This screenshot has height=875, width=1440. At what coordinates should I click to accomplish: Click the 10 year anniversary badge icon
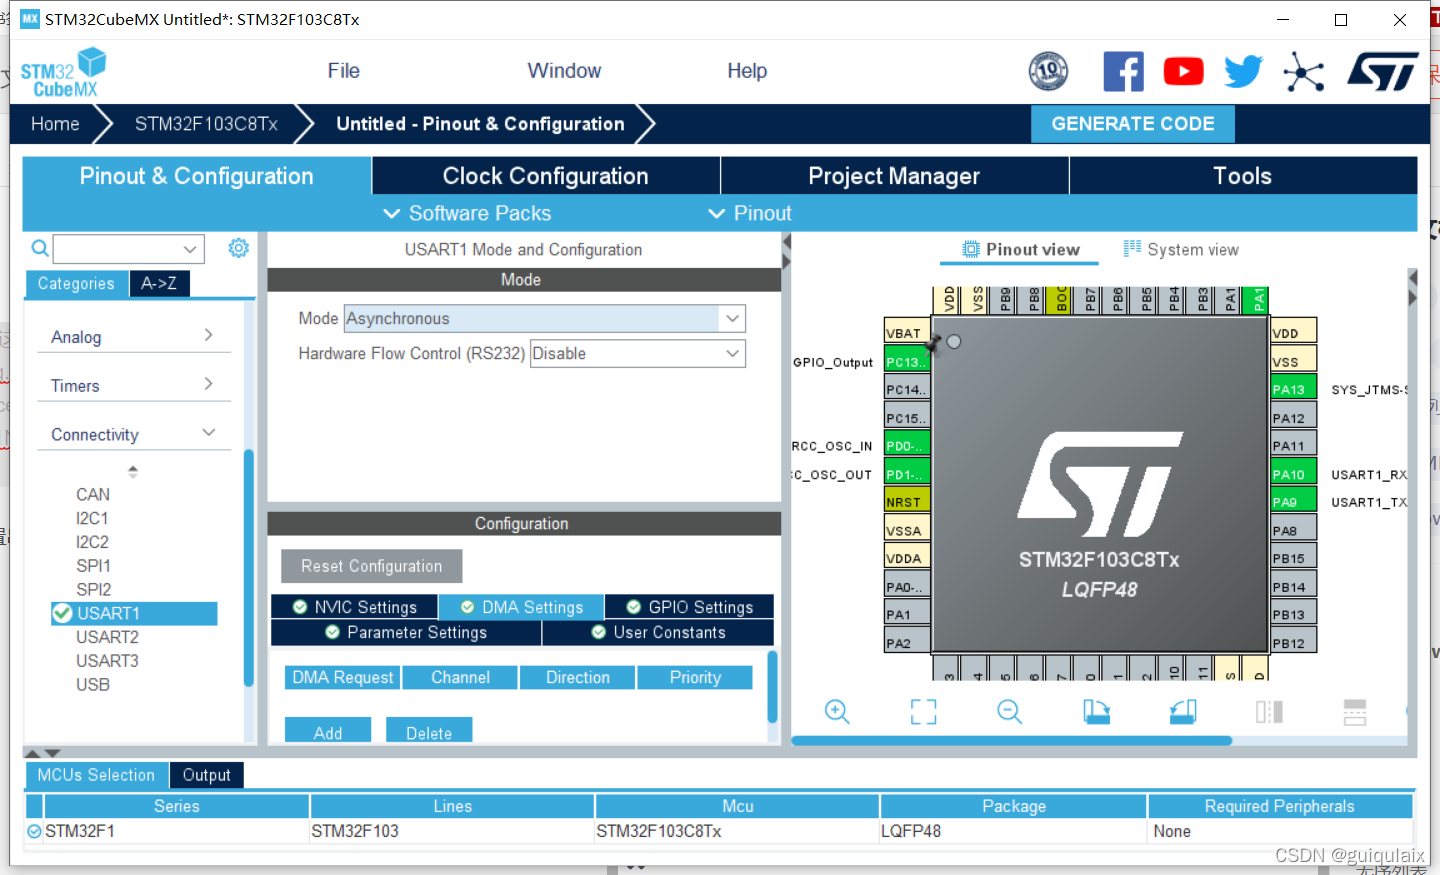(x=1048, y=71)
